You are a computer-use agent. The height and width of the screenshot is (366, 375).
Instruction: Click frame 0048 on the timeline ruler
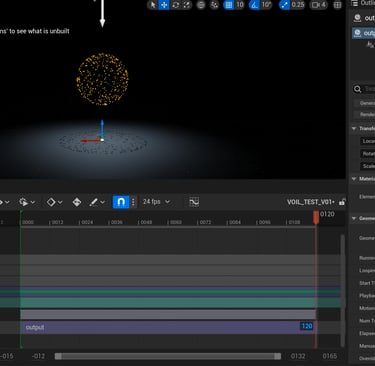click(146, 222)
